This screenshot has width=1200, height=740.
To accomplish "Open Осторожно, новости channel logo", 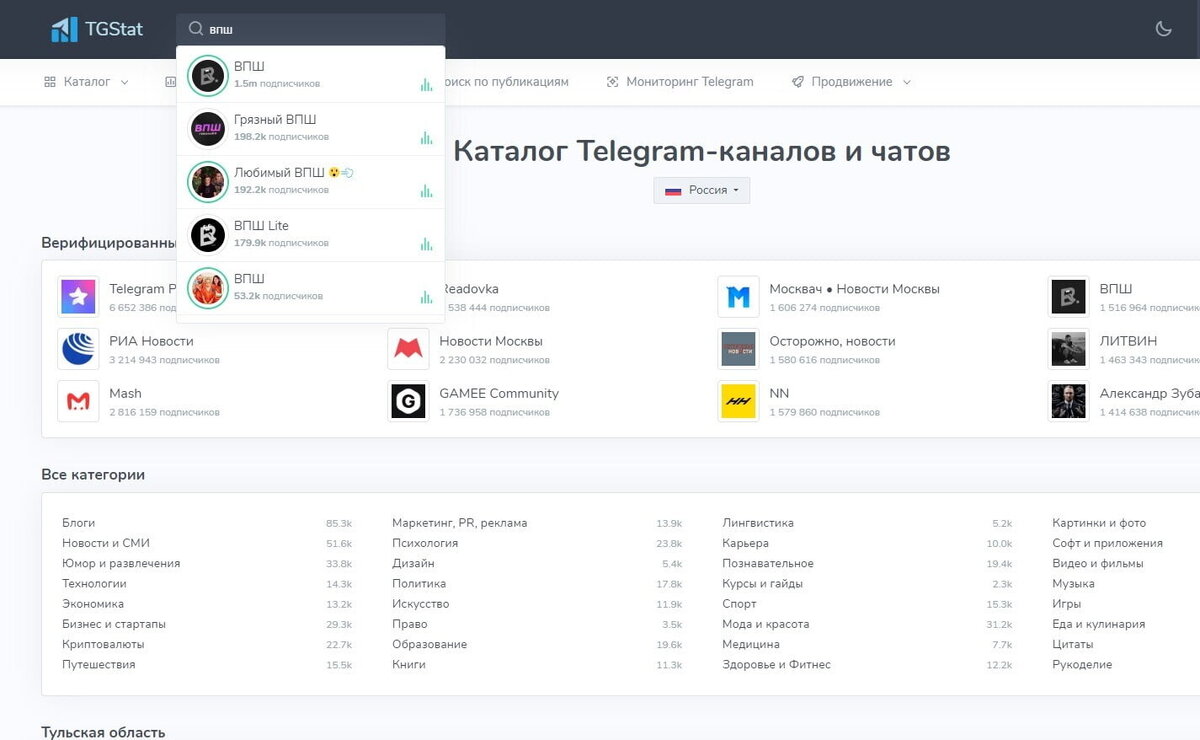I will pos(738,349).
